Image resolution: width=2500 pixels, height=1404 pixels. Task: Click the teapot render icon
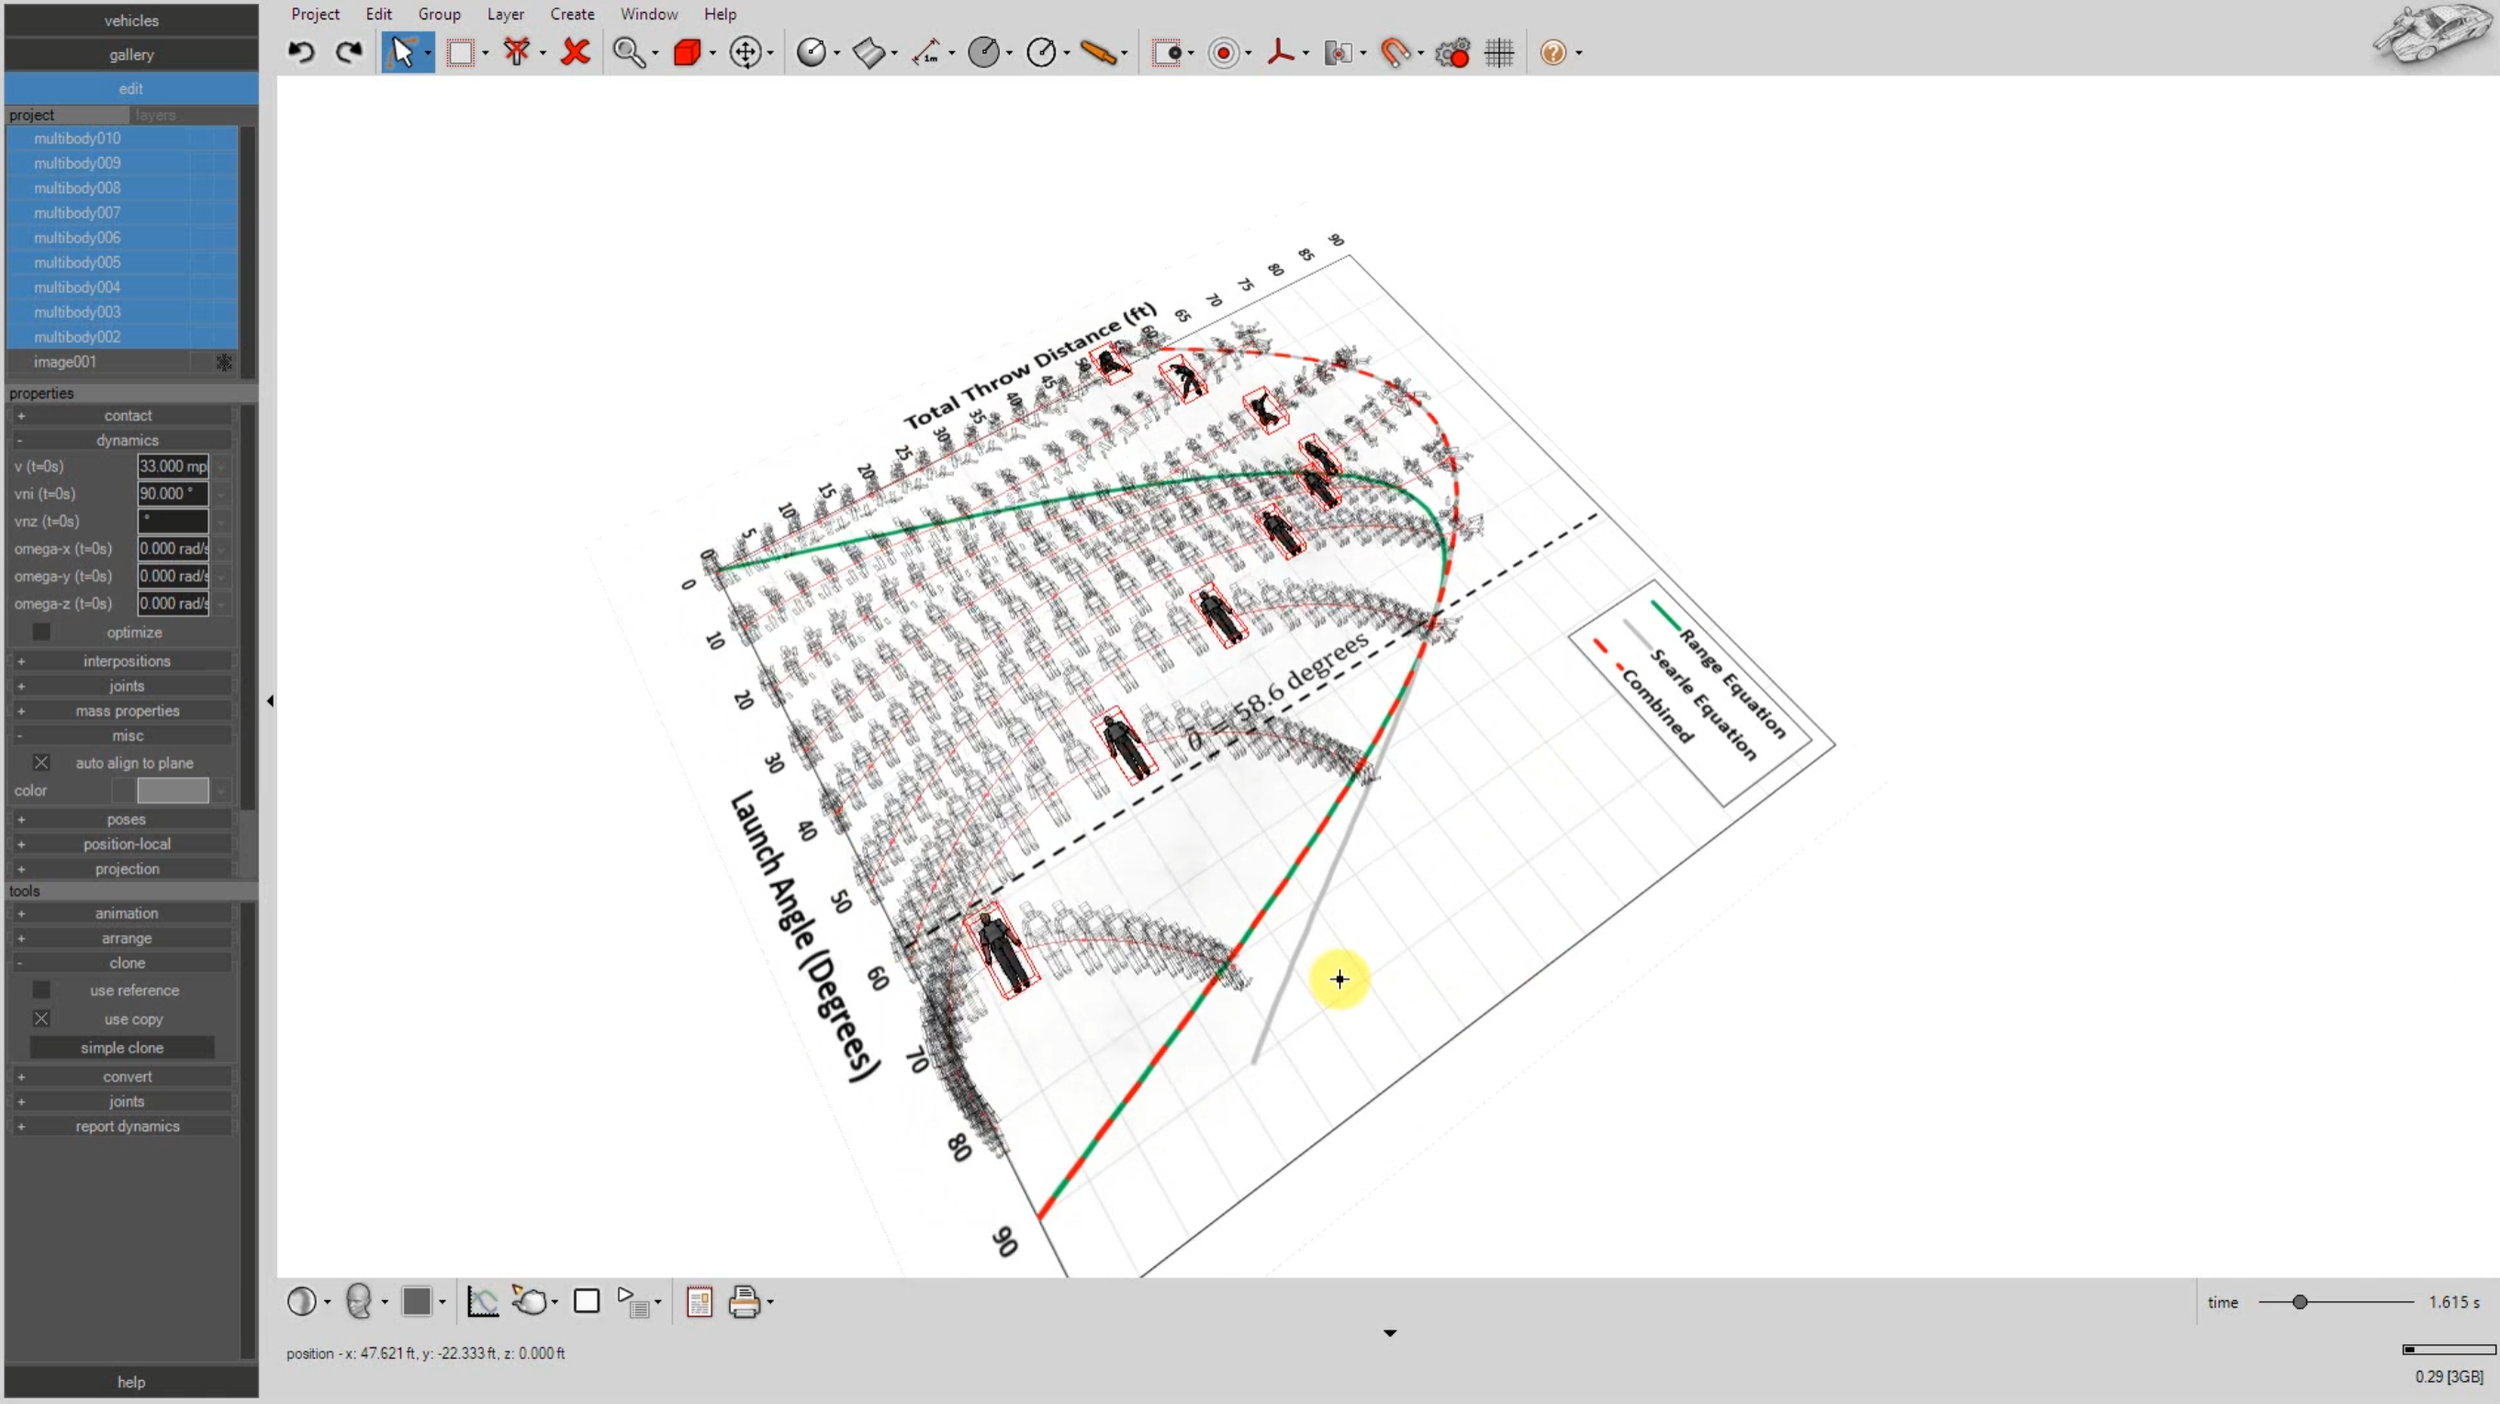(529, 1301)
